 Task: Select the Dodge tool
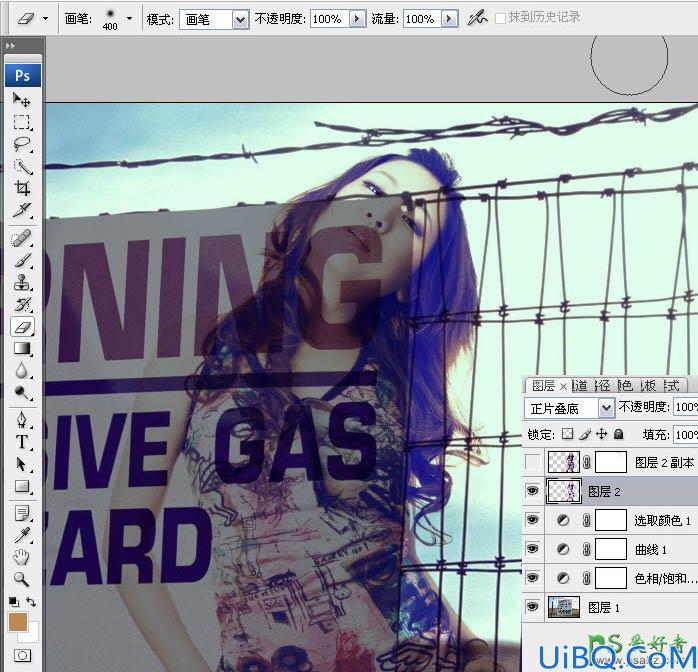pyautogui.click(x=21, y=393)
